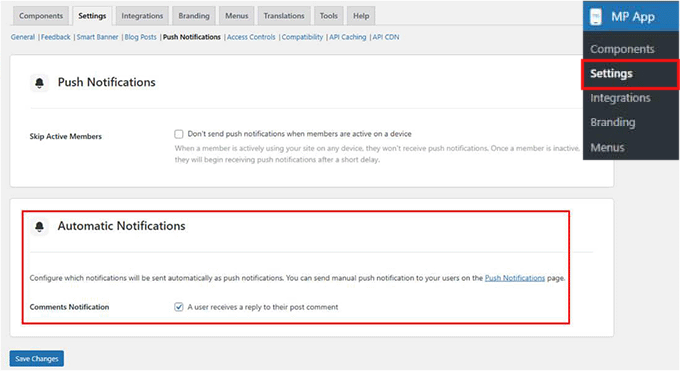The image size is (680, 371).
Task: Open the API CDN link
Action: (x=386, y=37)
